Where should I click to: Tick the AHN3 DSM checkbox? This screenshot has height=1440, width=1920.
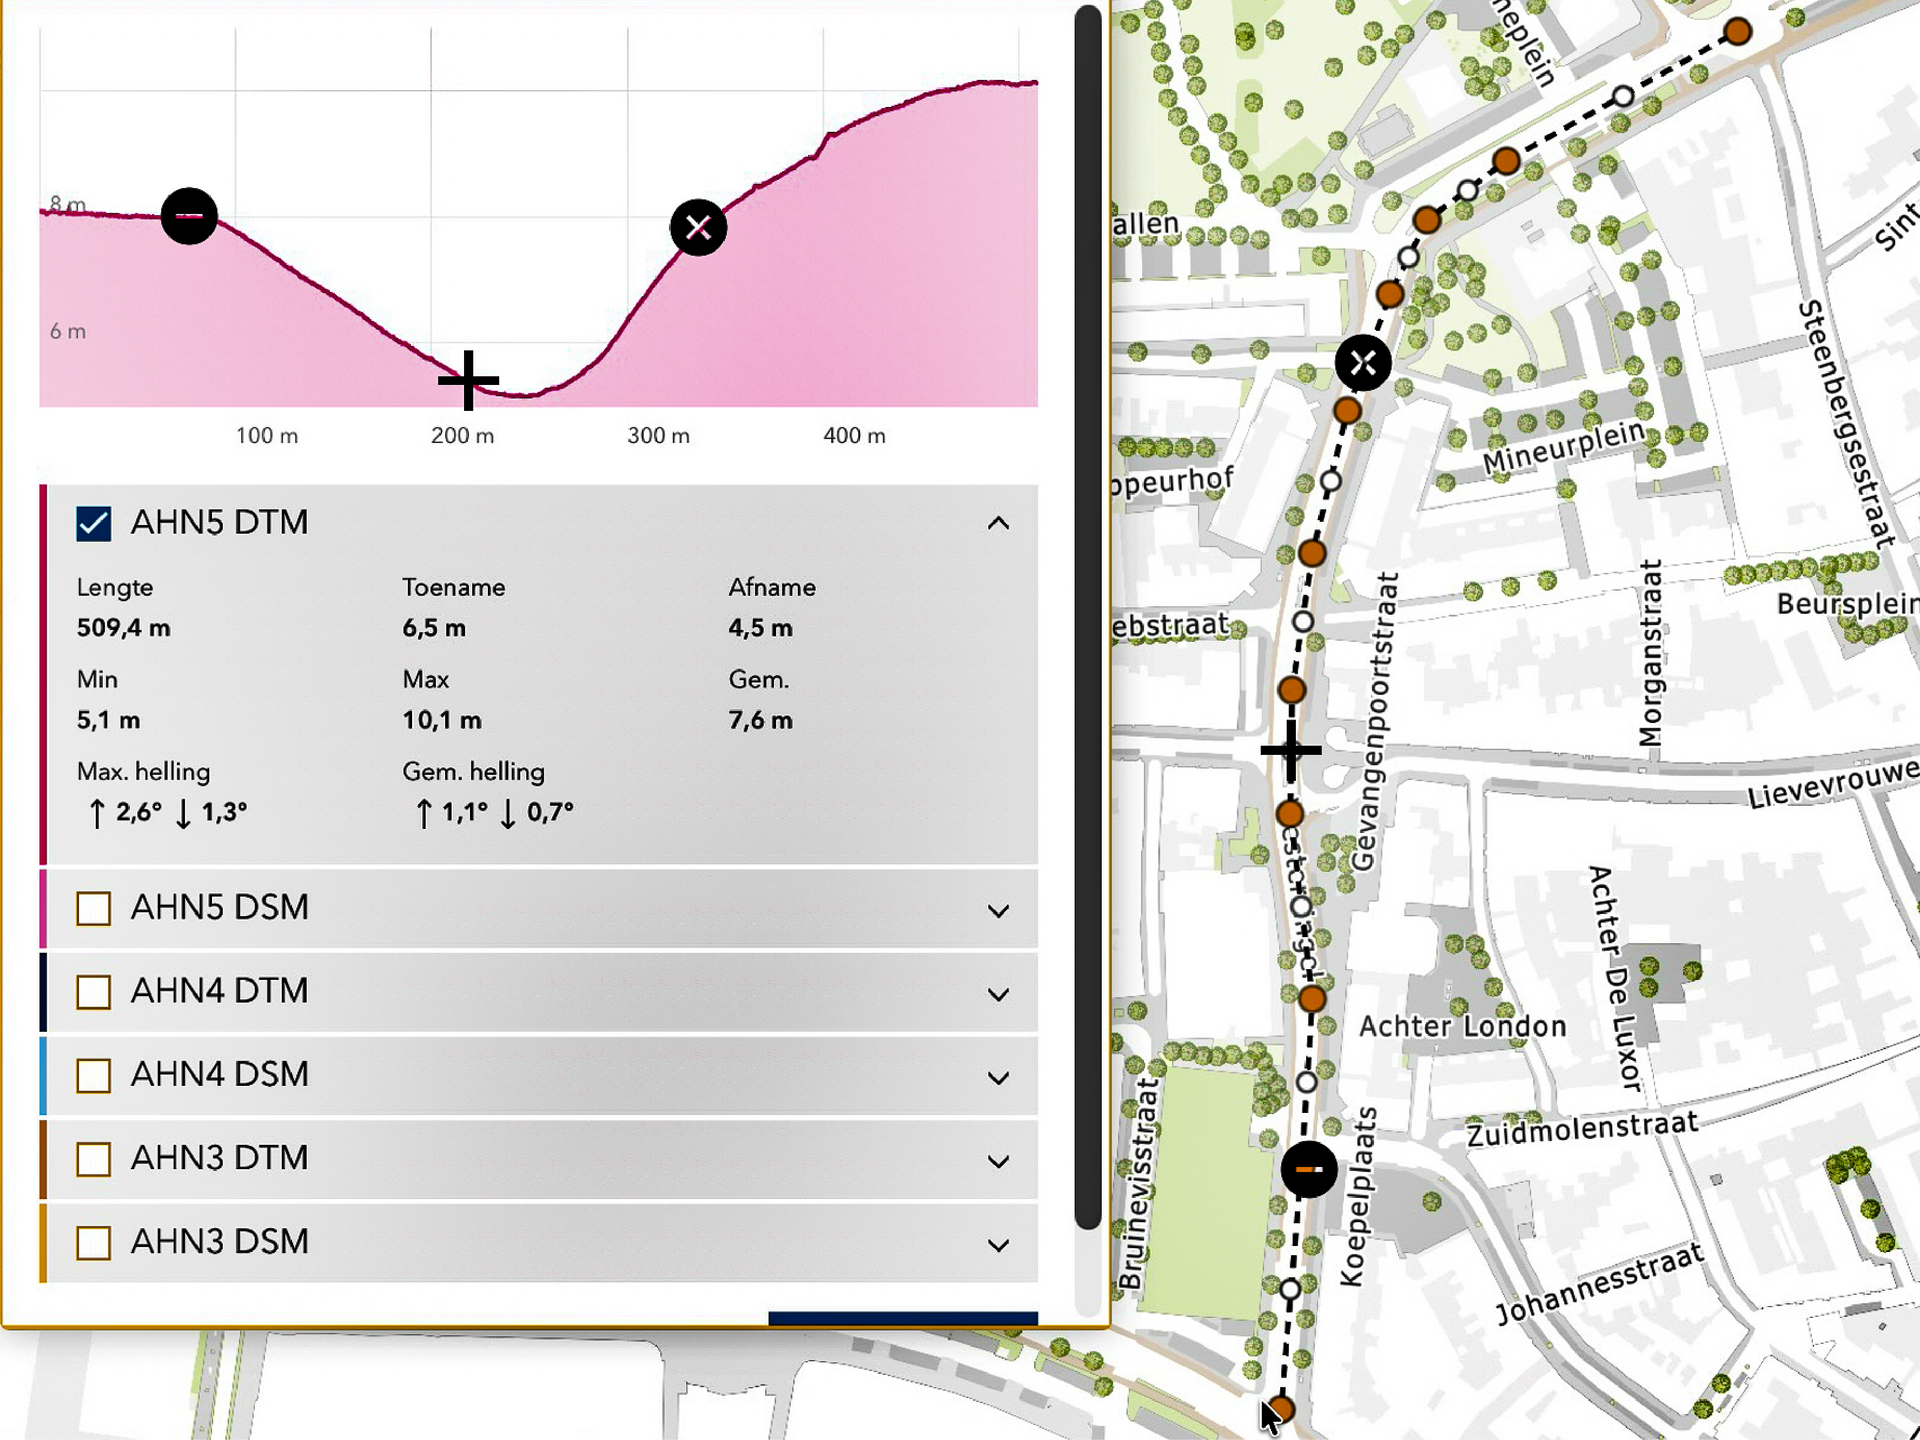point(94,1242)
